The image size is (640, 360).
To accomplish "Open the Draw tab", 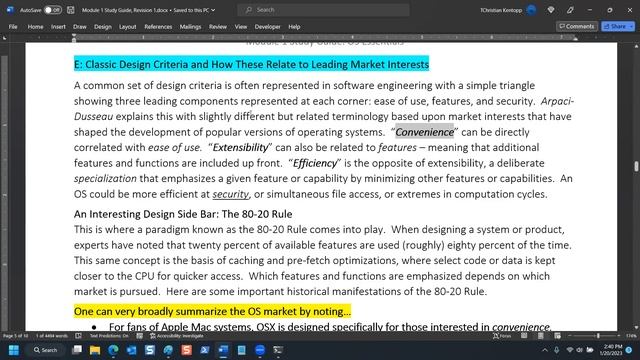I will click(x=80, y=27).
